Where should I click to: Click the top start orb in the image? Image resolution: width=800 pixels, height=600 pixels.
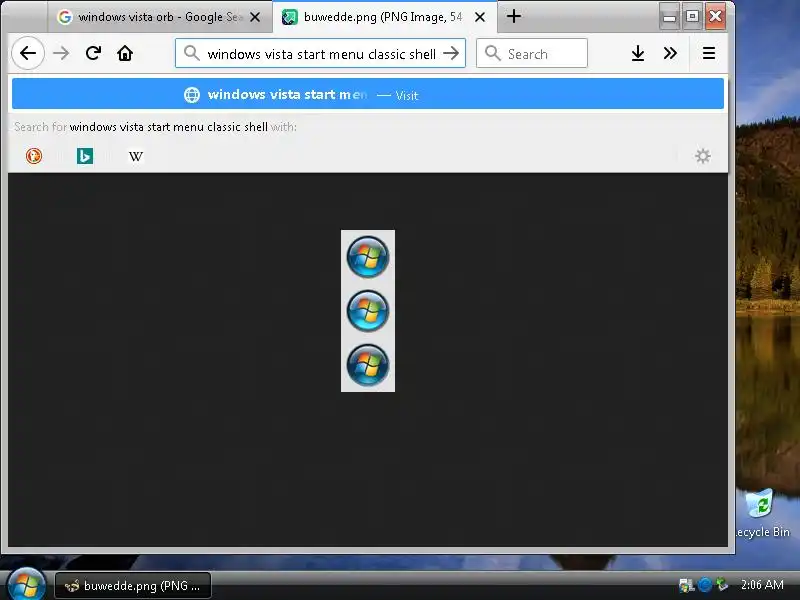tap(368, 257)
